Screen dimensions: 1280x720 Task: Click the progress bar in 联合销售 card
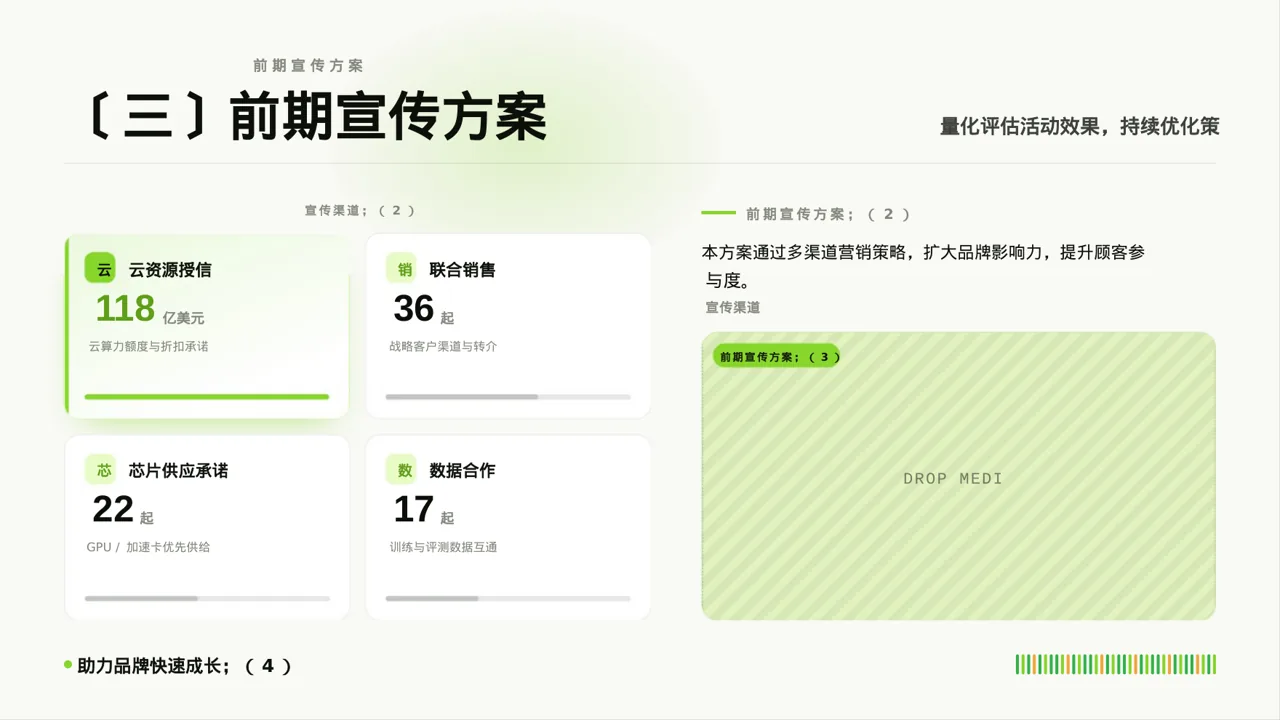tap(508, 397)
